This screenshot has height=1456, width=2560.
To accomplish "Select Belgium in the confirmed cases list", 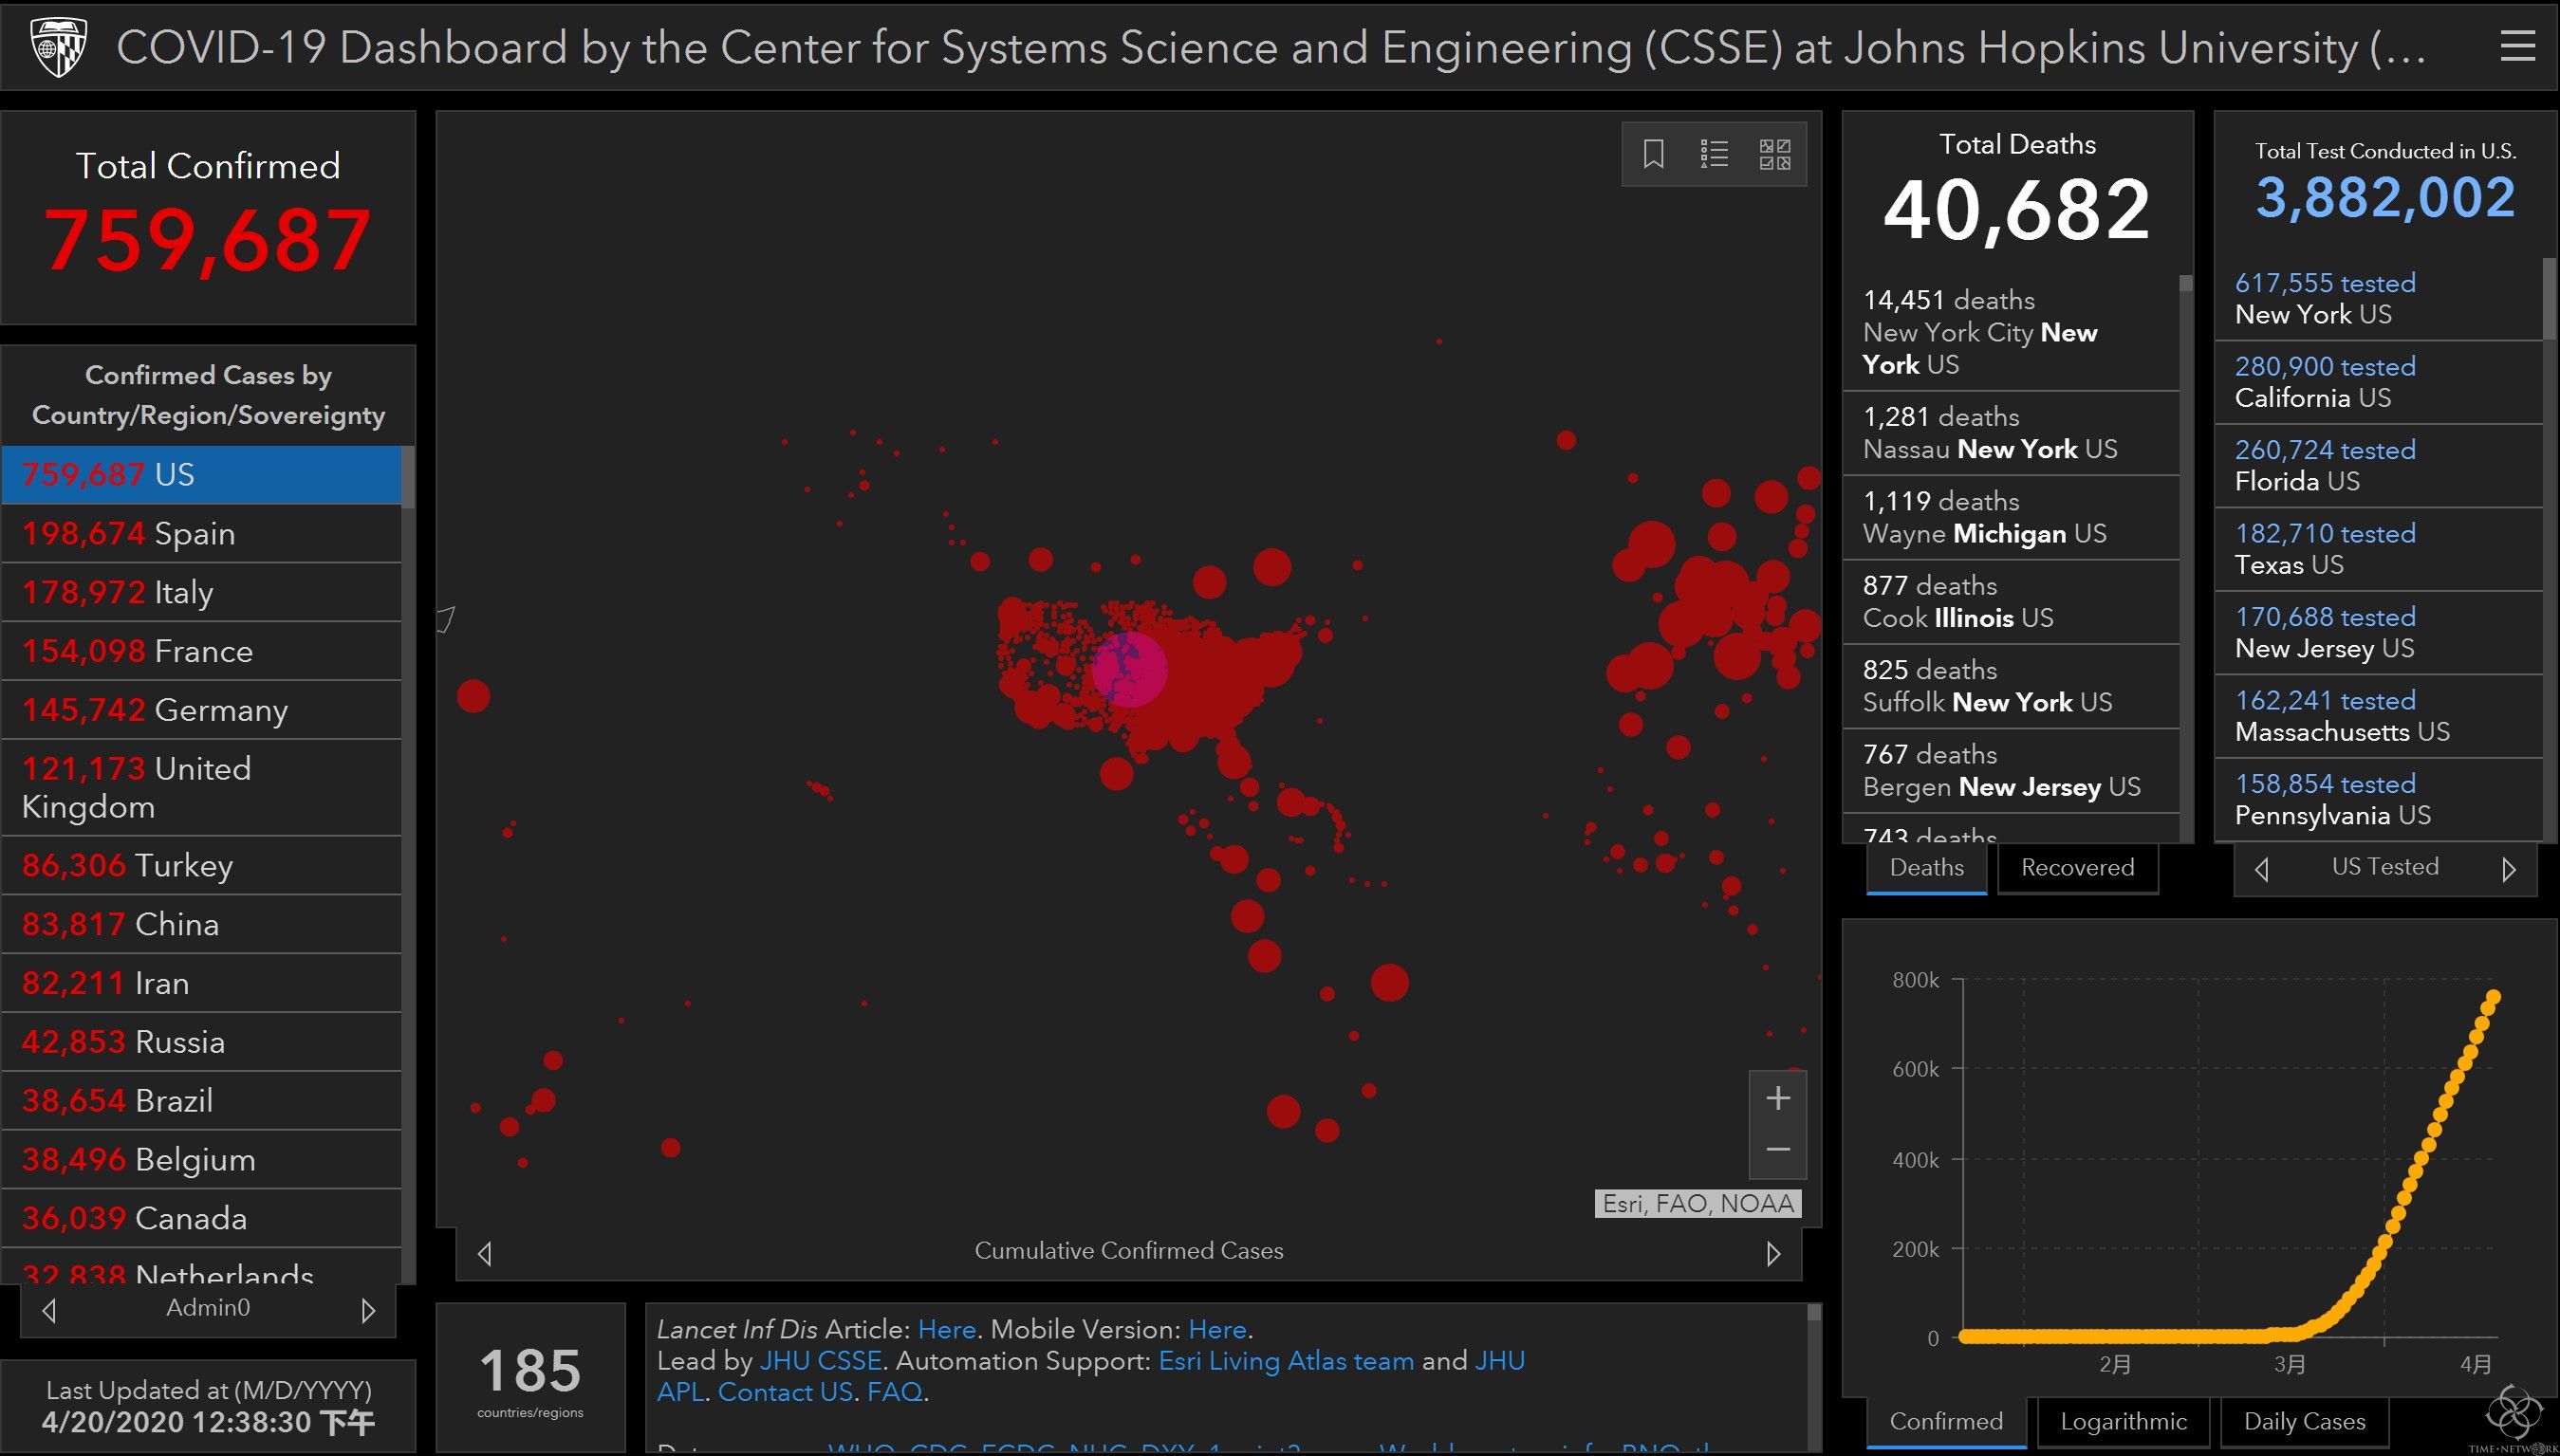I will tap(202, 1160).
